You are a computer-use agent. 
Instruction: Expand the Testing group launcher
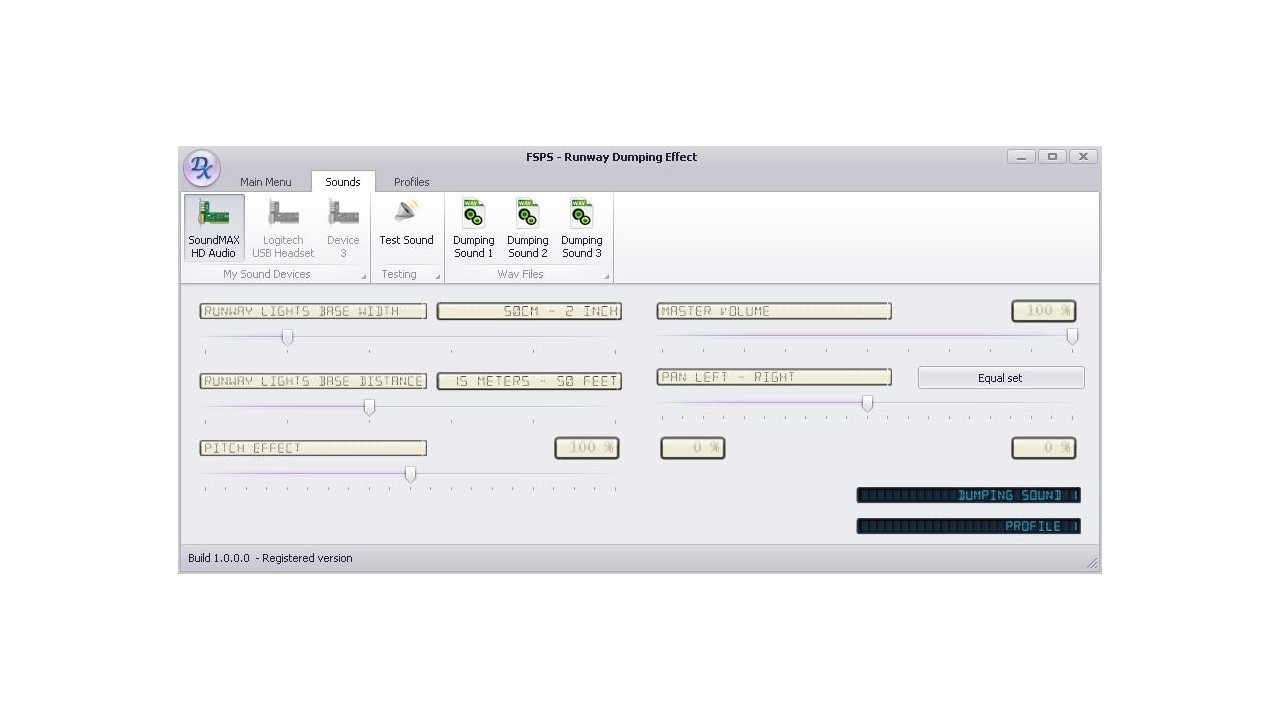[438, 276]
